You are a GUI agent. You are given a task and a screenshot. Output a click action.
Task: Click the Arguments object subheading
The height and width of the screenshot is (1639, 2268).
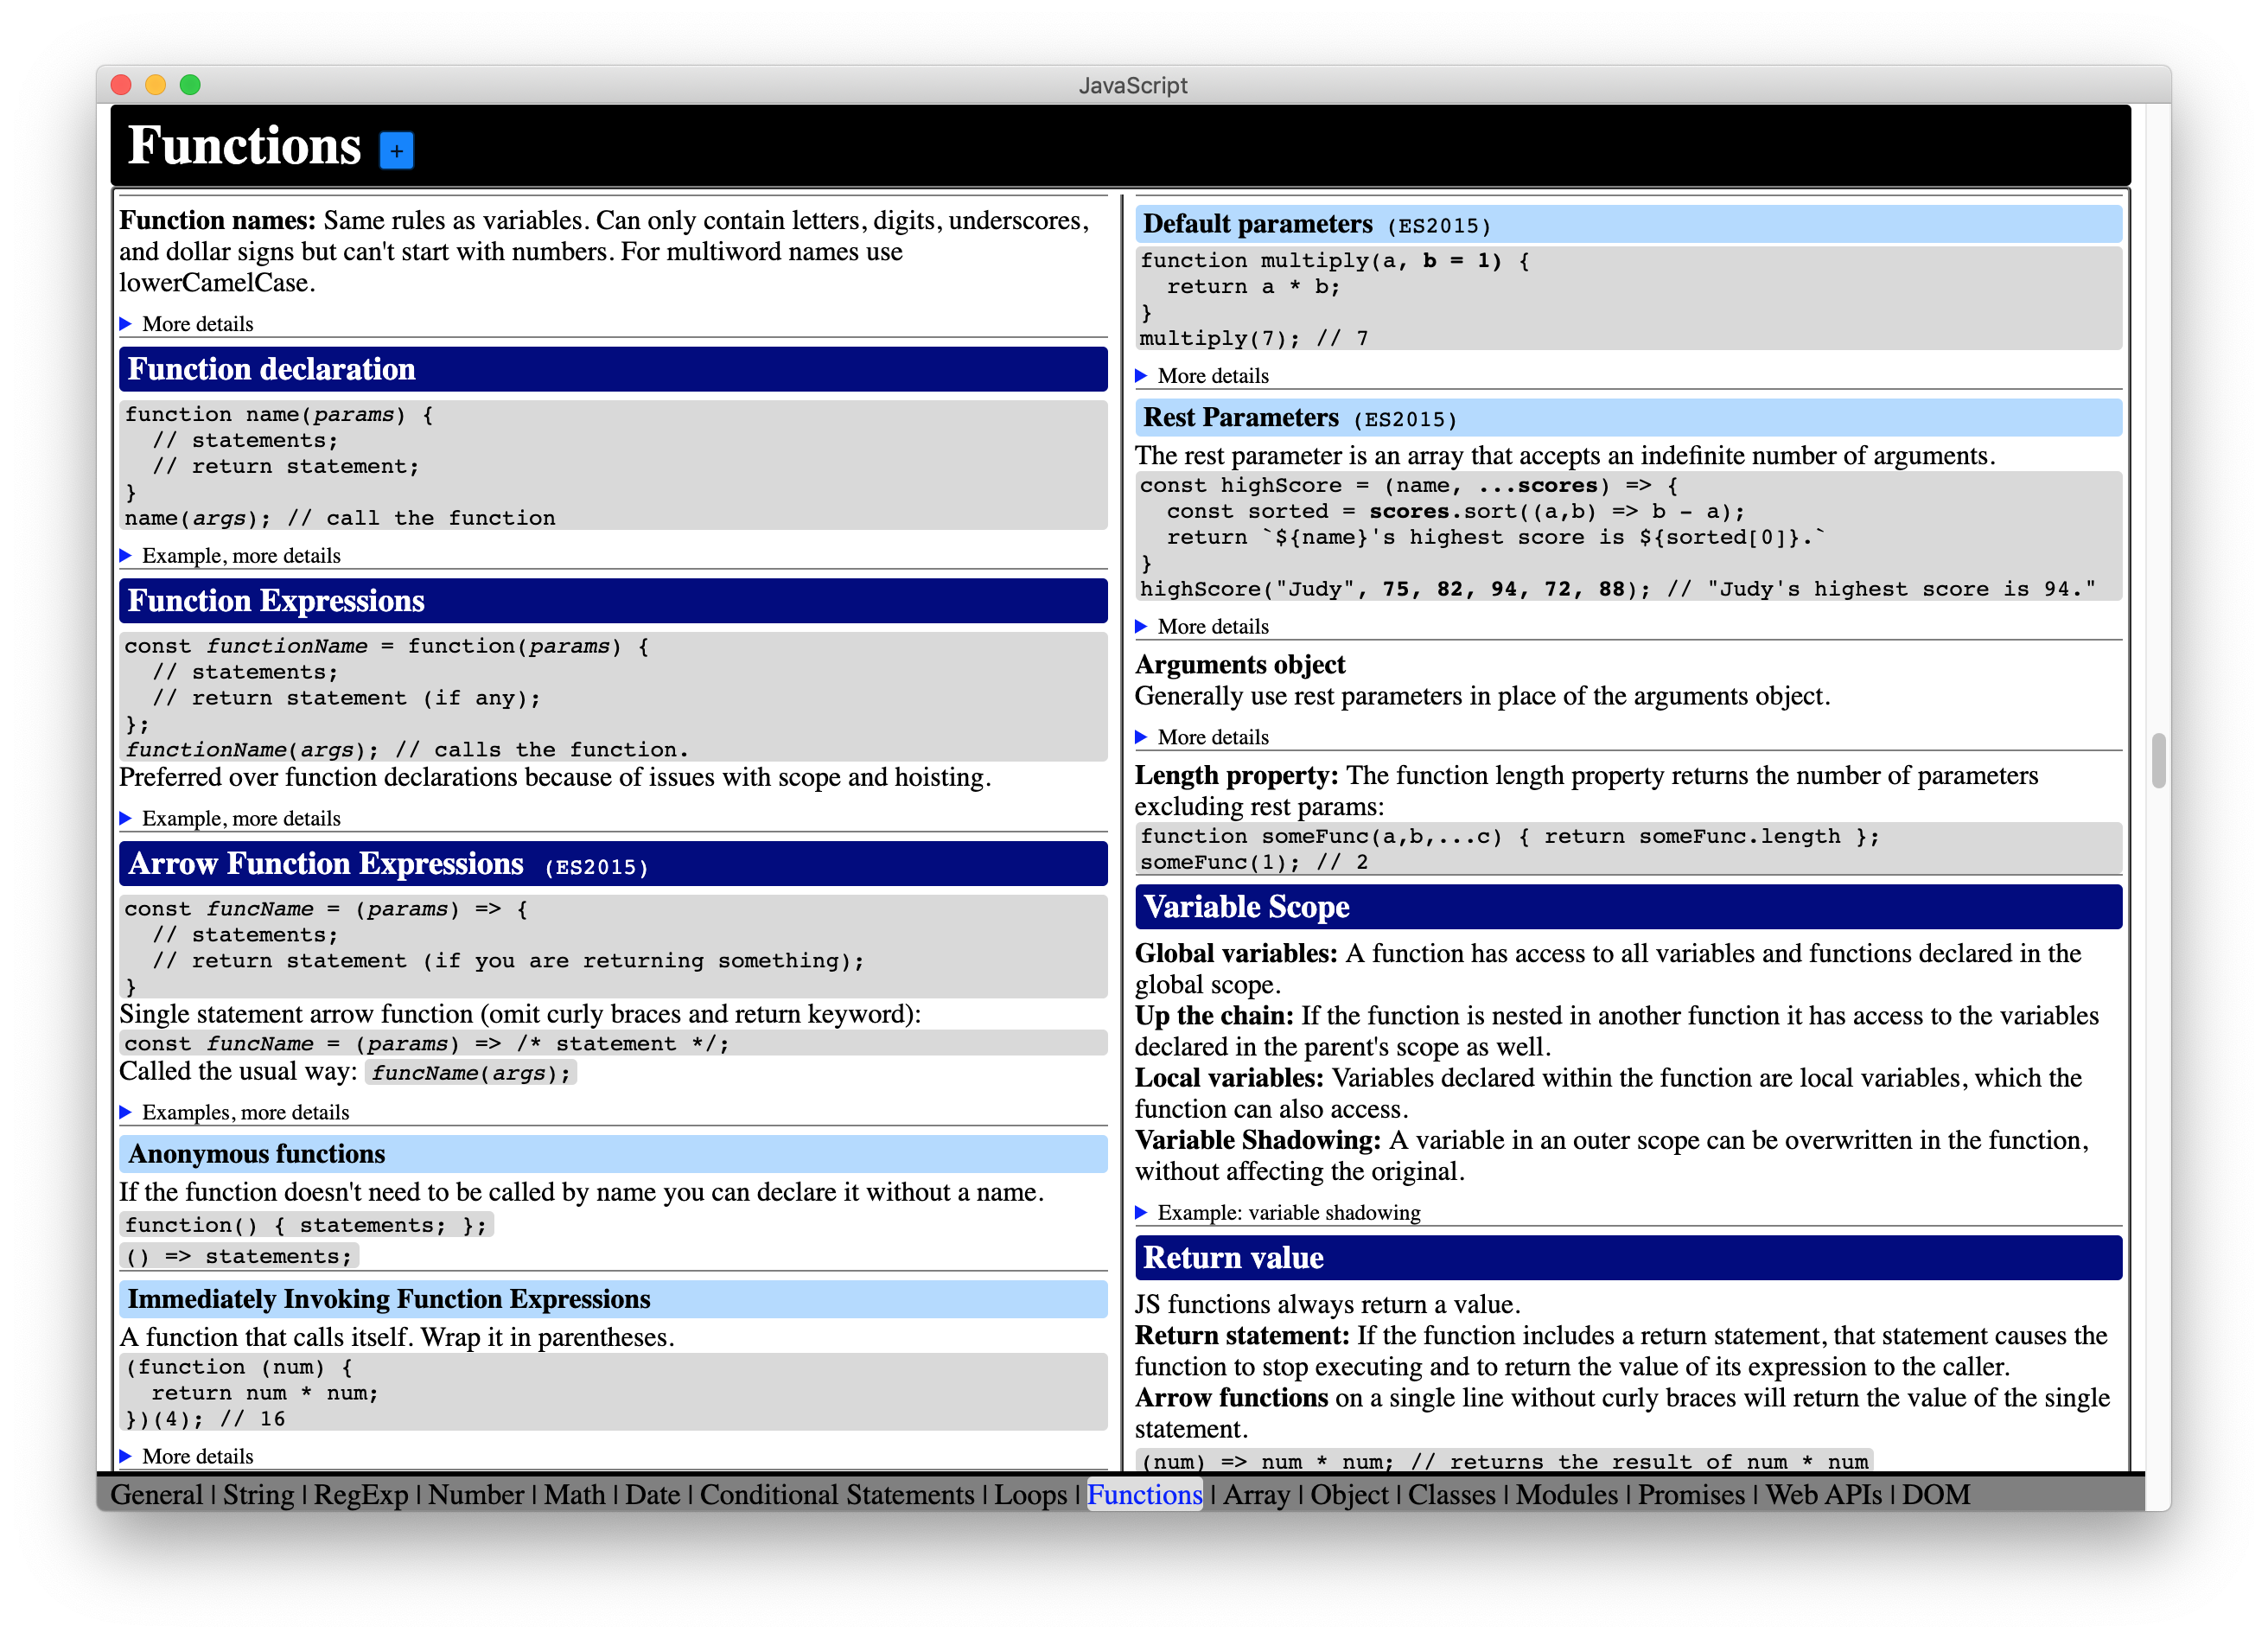coord(1240,665)
